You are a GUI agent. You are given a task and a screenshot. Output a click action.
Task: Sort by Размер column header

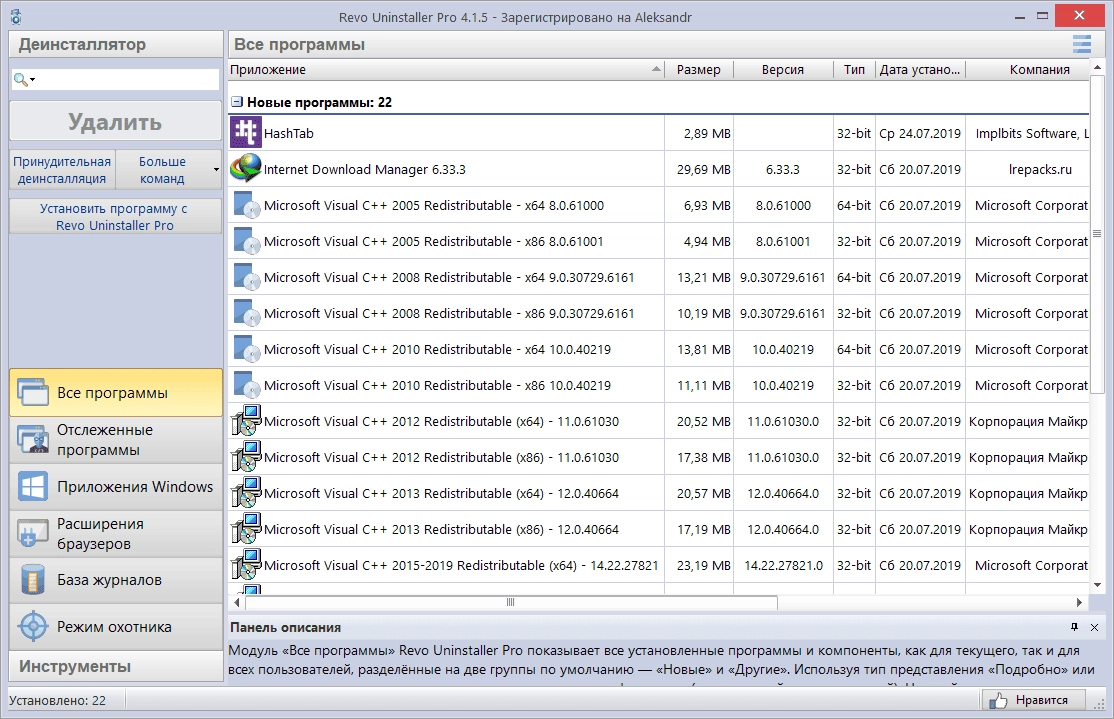click(698, 70)
